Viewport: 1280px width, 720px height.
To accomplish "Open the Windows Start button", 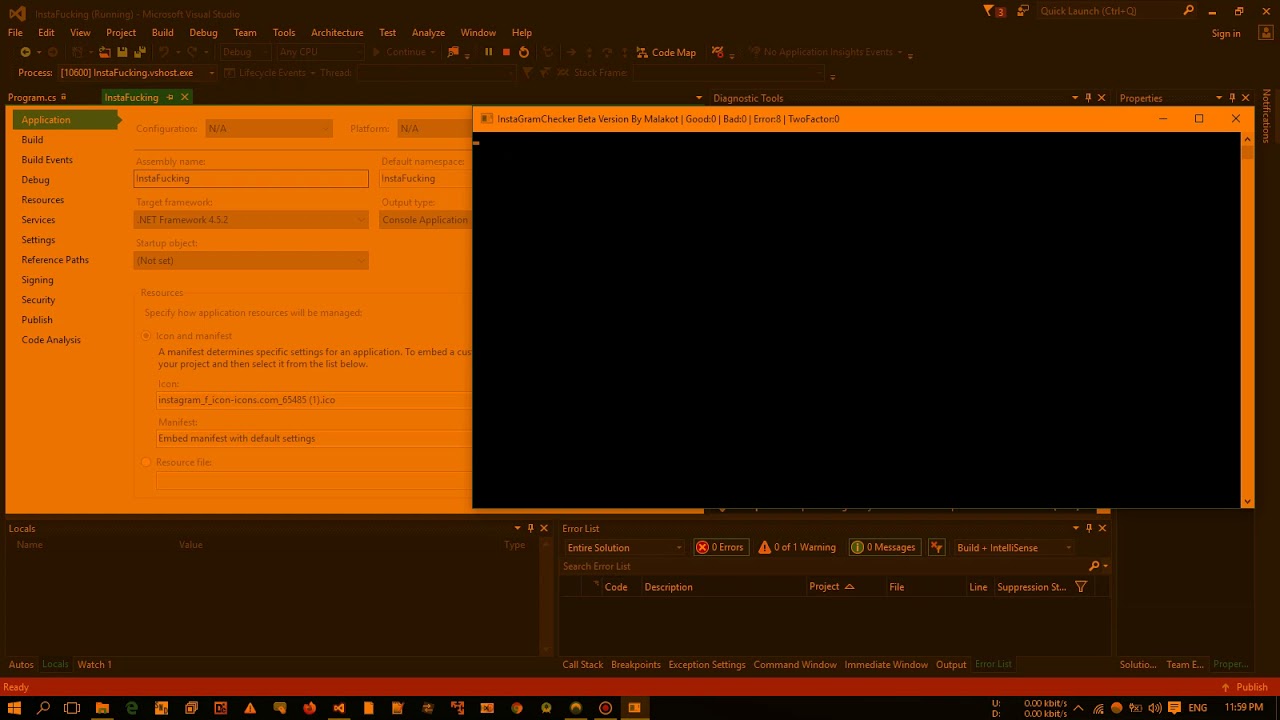I will pyautogui.click(x=14, y=708).
